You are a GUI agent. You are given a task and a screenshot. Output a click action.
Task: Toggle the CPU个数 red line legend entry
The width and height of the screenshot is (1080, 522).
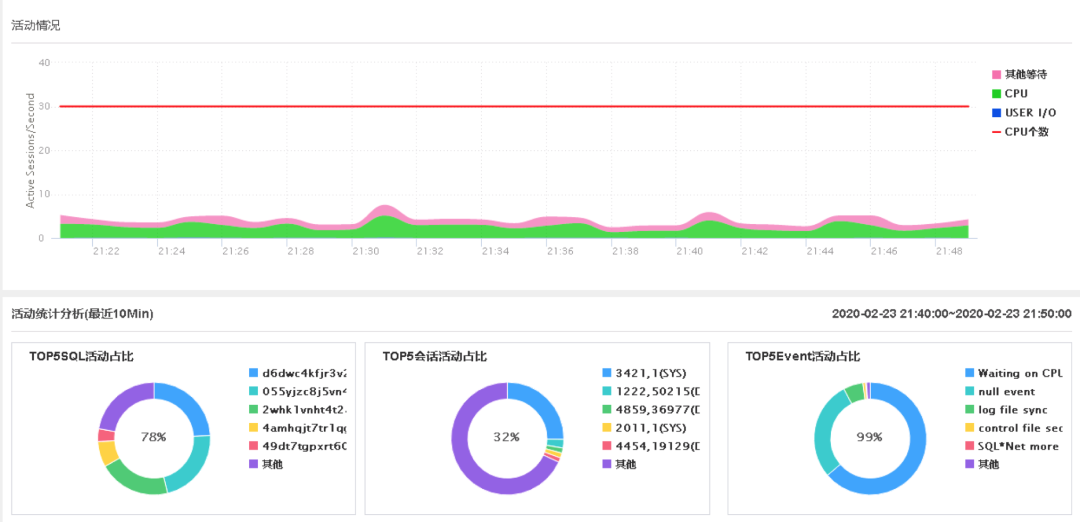click(1021, 132)
